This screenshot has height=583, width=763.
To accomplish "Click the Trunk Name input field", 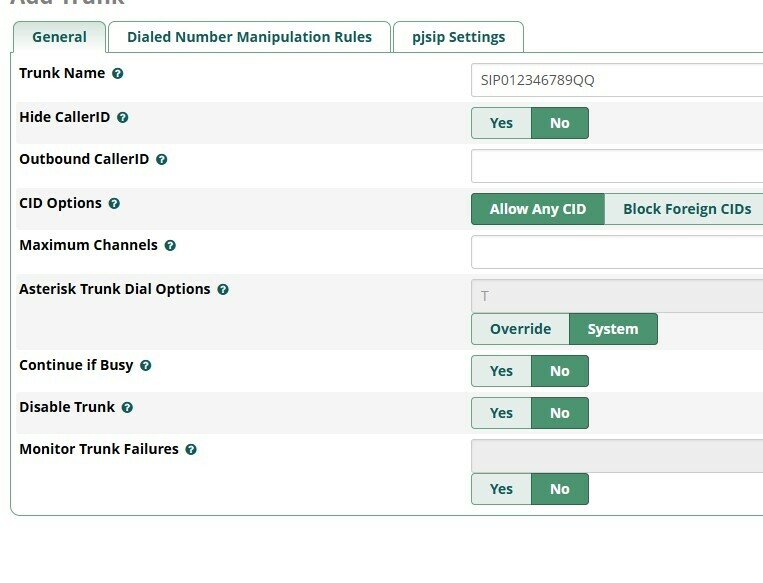I will coord(616,80).
